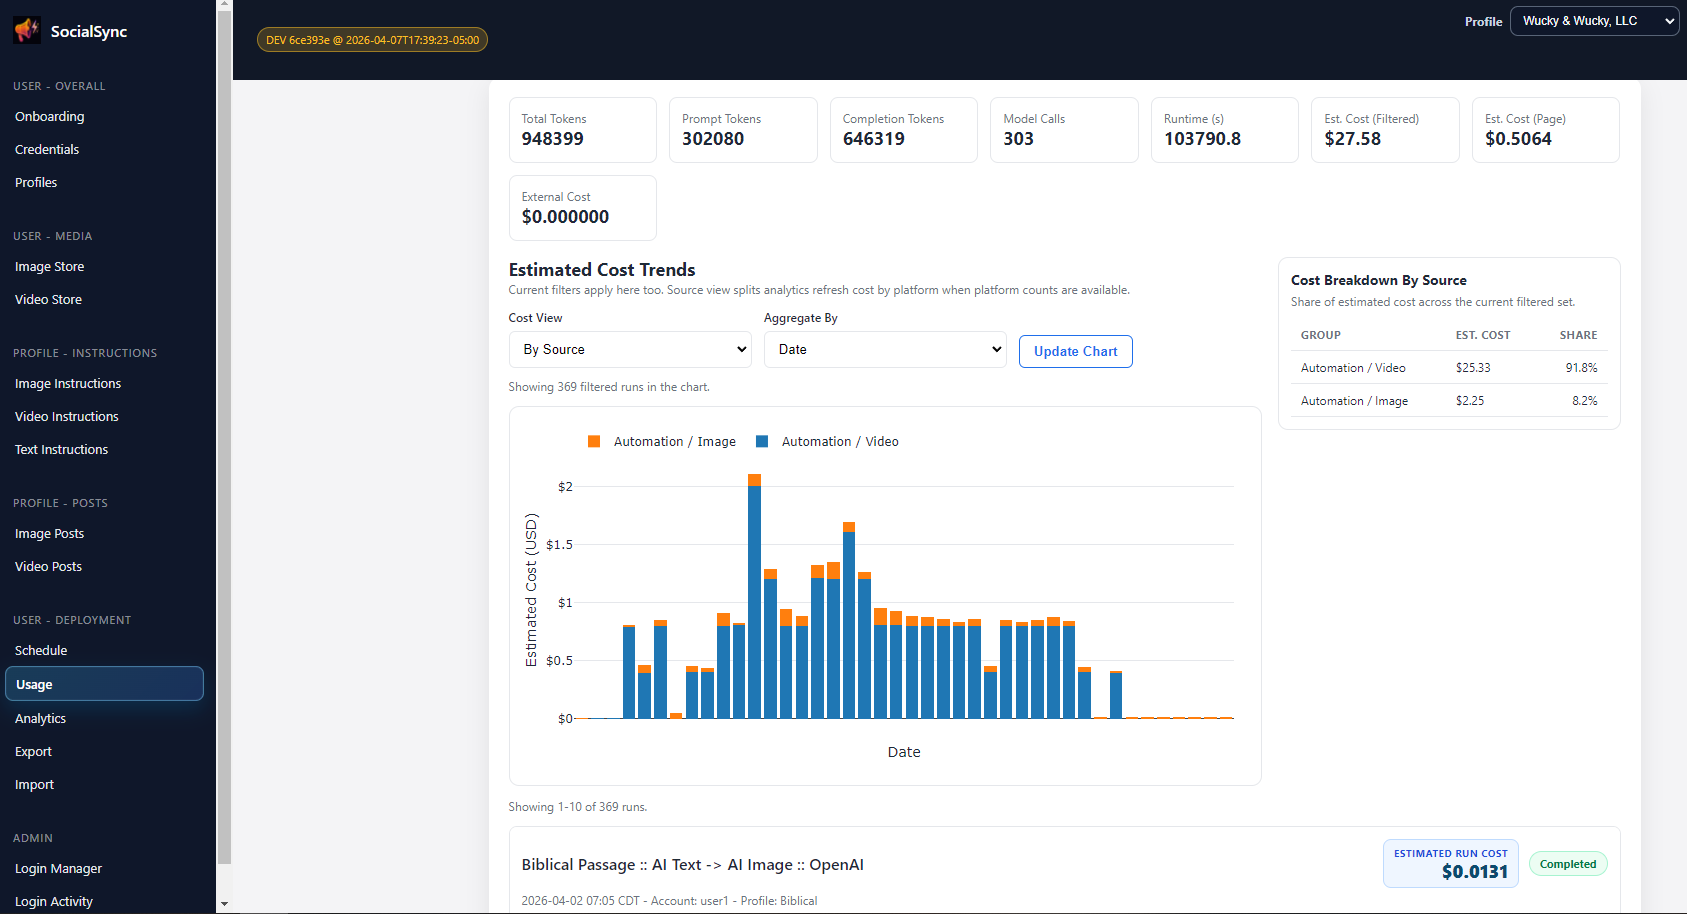Click the SocialSync flame logo icon

(27, 30)
